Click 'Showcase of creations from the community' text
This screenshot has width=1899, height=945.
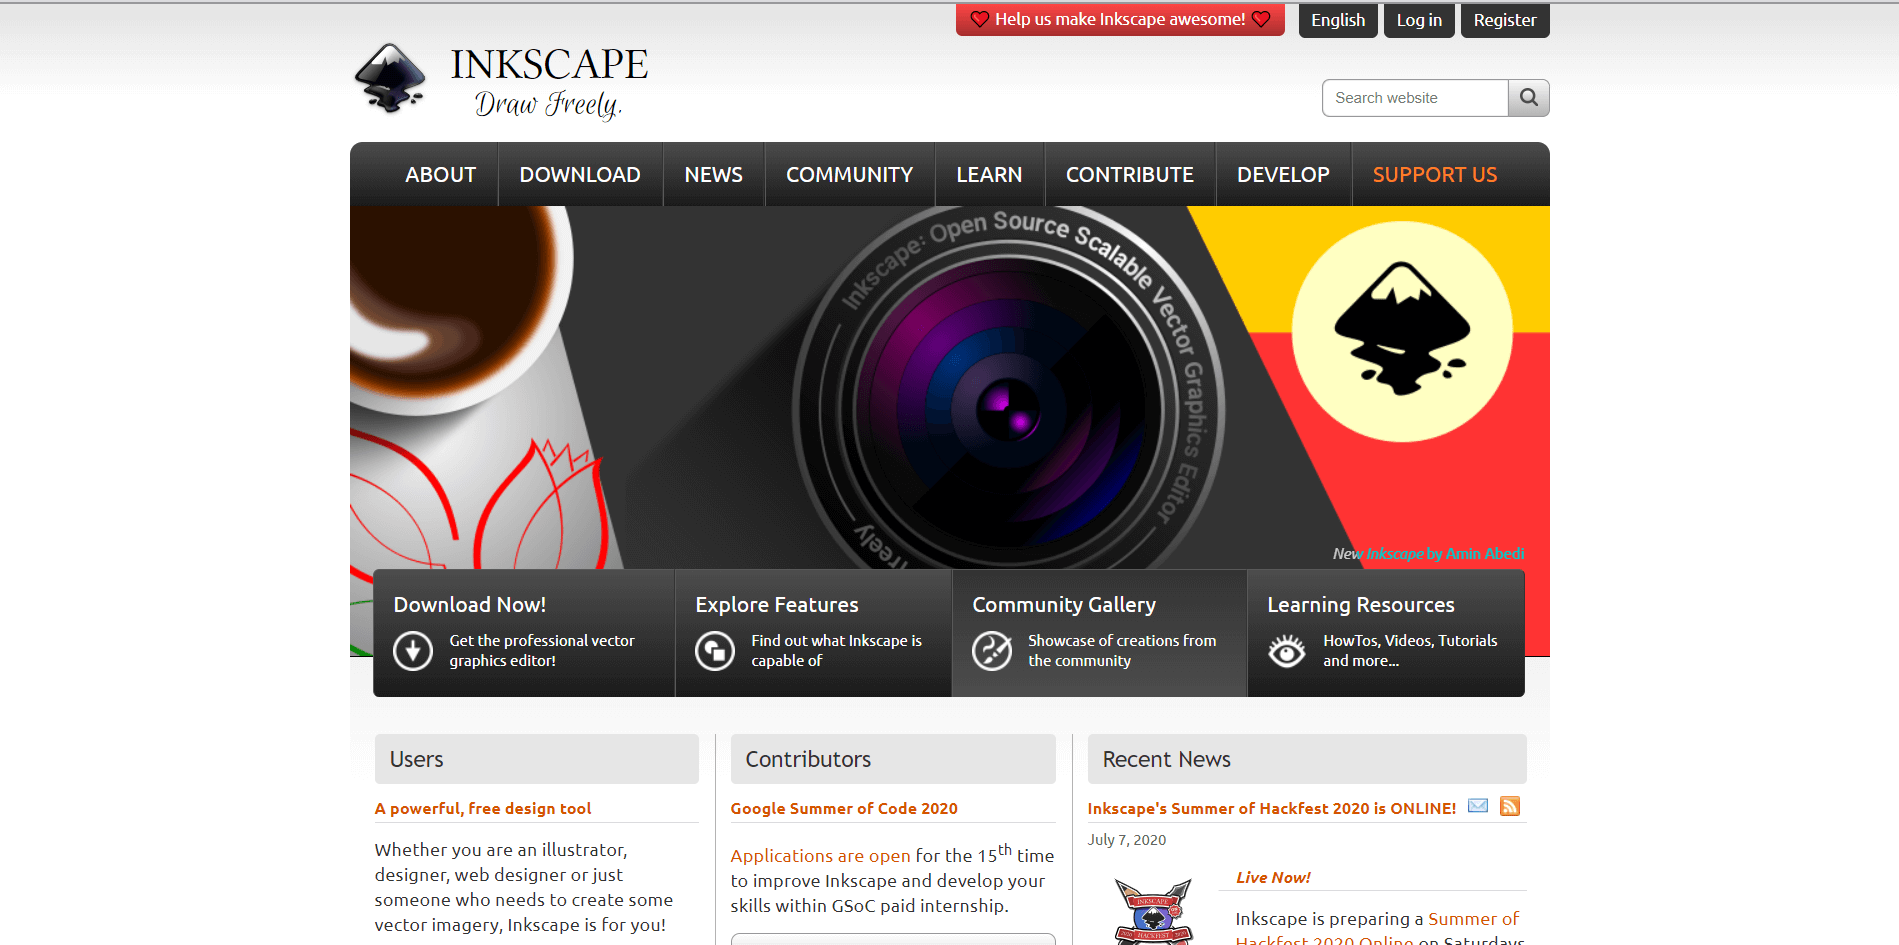[x=1122, y=651]
